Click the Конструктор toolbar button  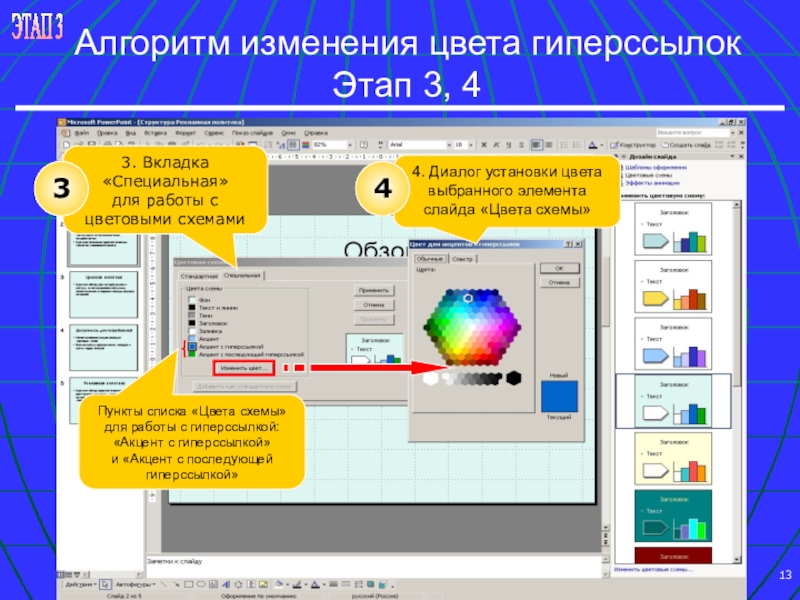633,145
